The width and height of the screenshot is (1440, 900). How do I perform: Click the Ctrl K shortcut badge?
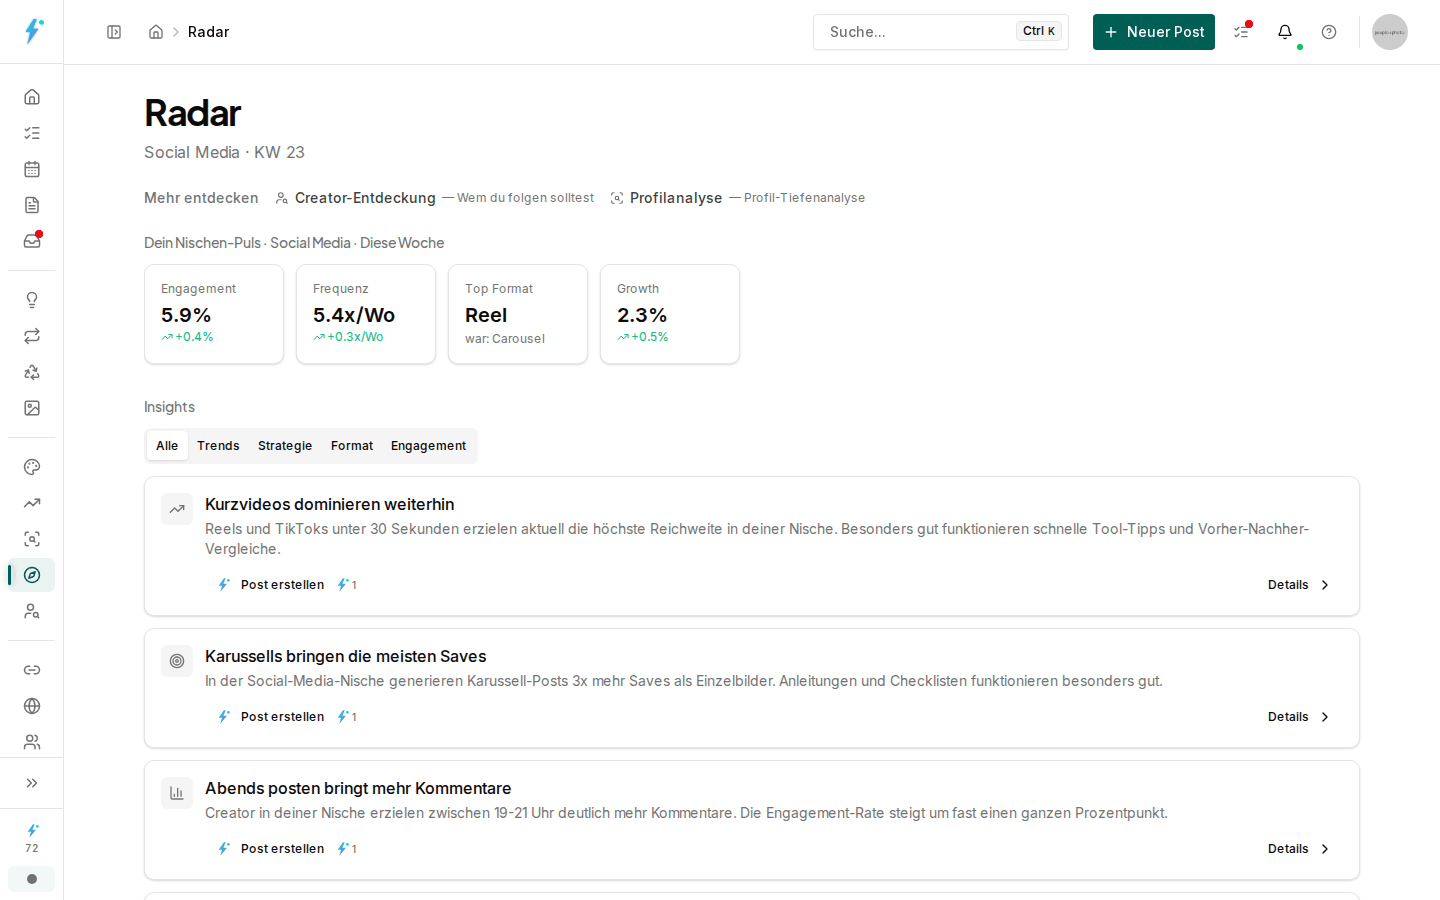click(1039, 31)
